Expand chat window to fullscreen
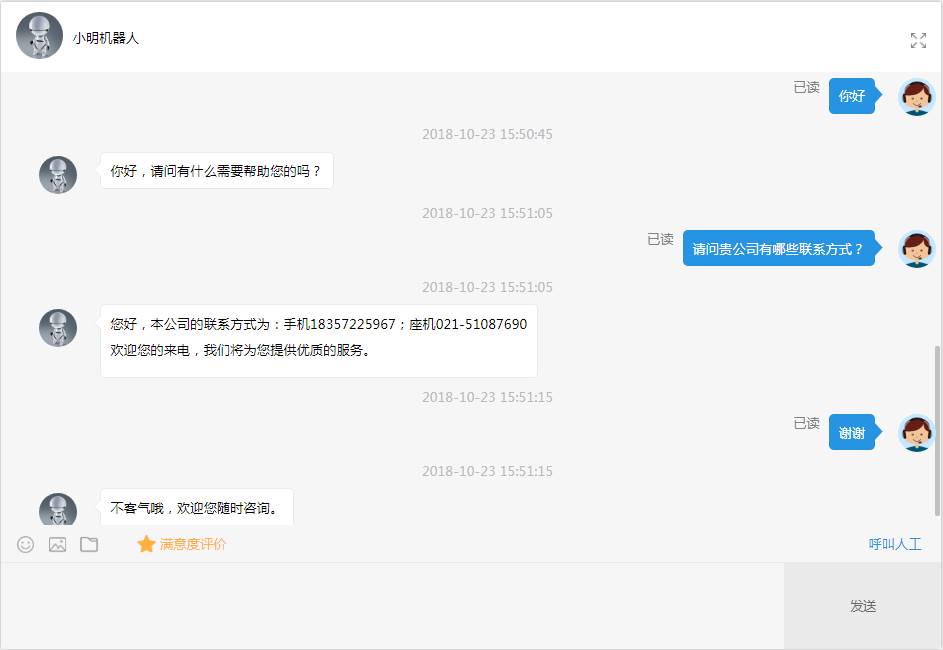Viewport: 943px width, 650px height. 918,40
